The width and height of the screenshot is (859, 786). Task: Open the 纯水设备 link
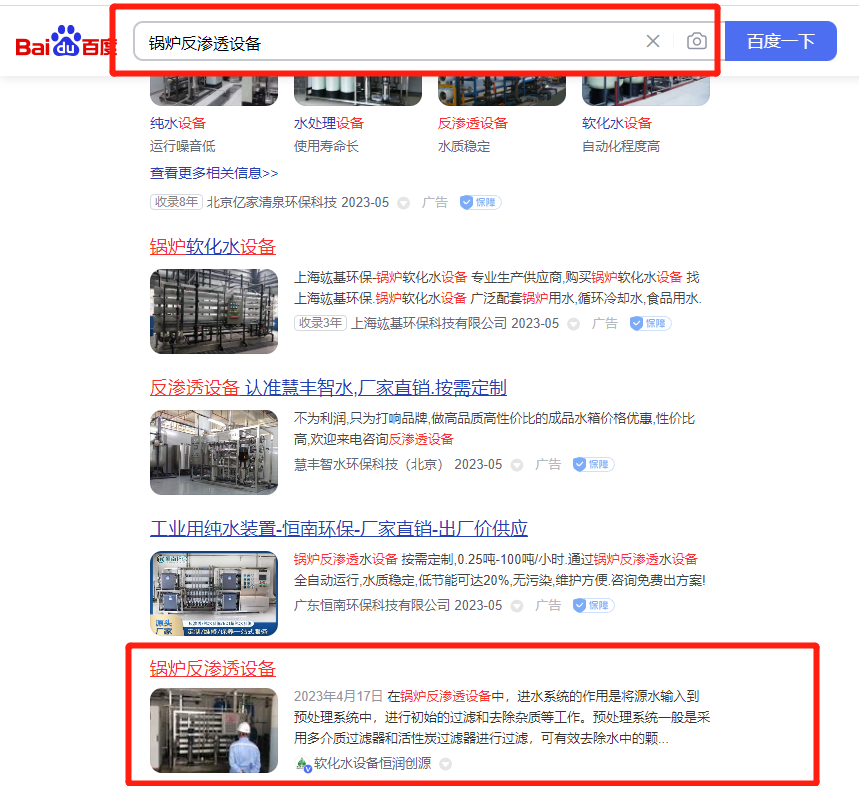tap(177, 123)
